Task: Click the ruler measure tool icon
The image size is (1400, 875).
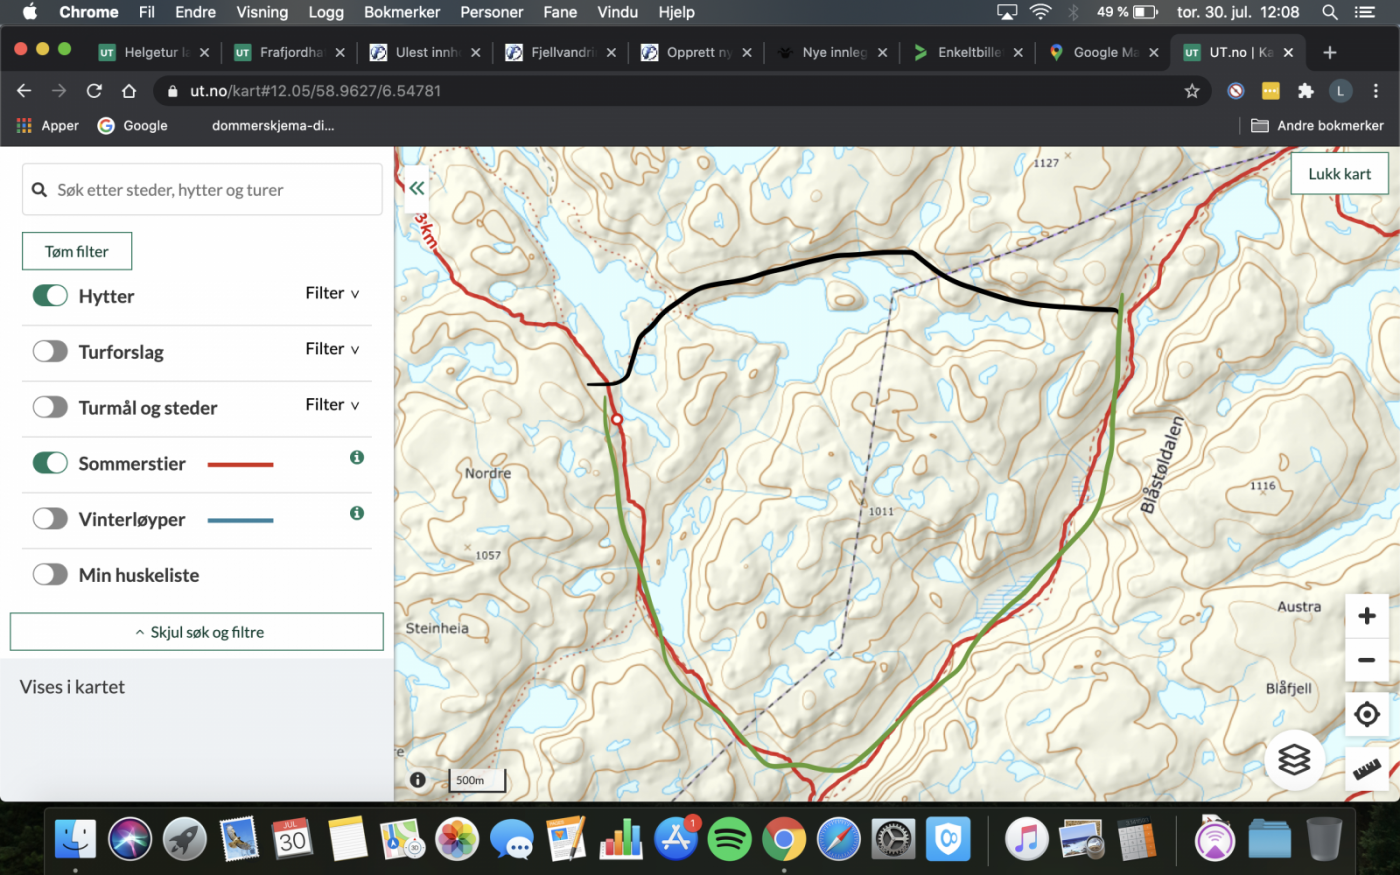Action: (1366, 769)
